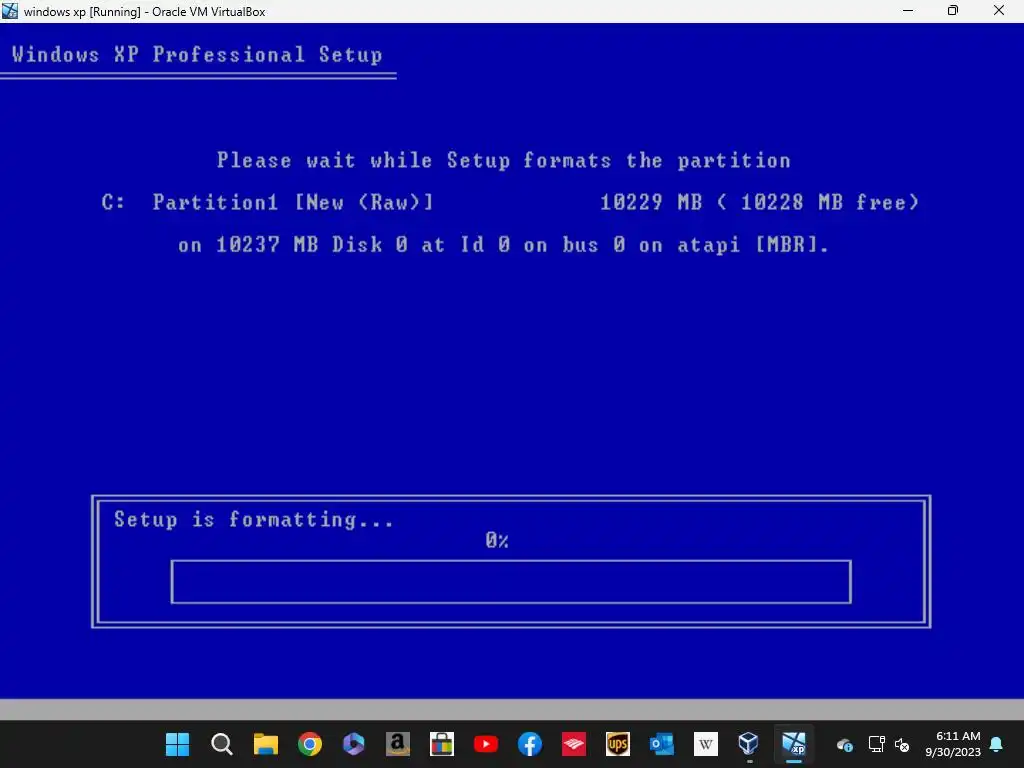Open Facebook from the taskbar
The width and height of the screenshot is (1024, 768).
tap(530, 744)
